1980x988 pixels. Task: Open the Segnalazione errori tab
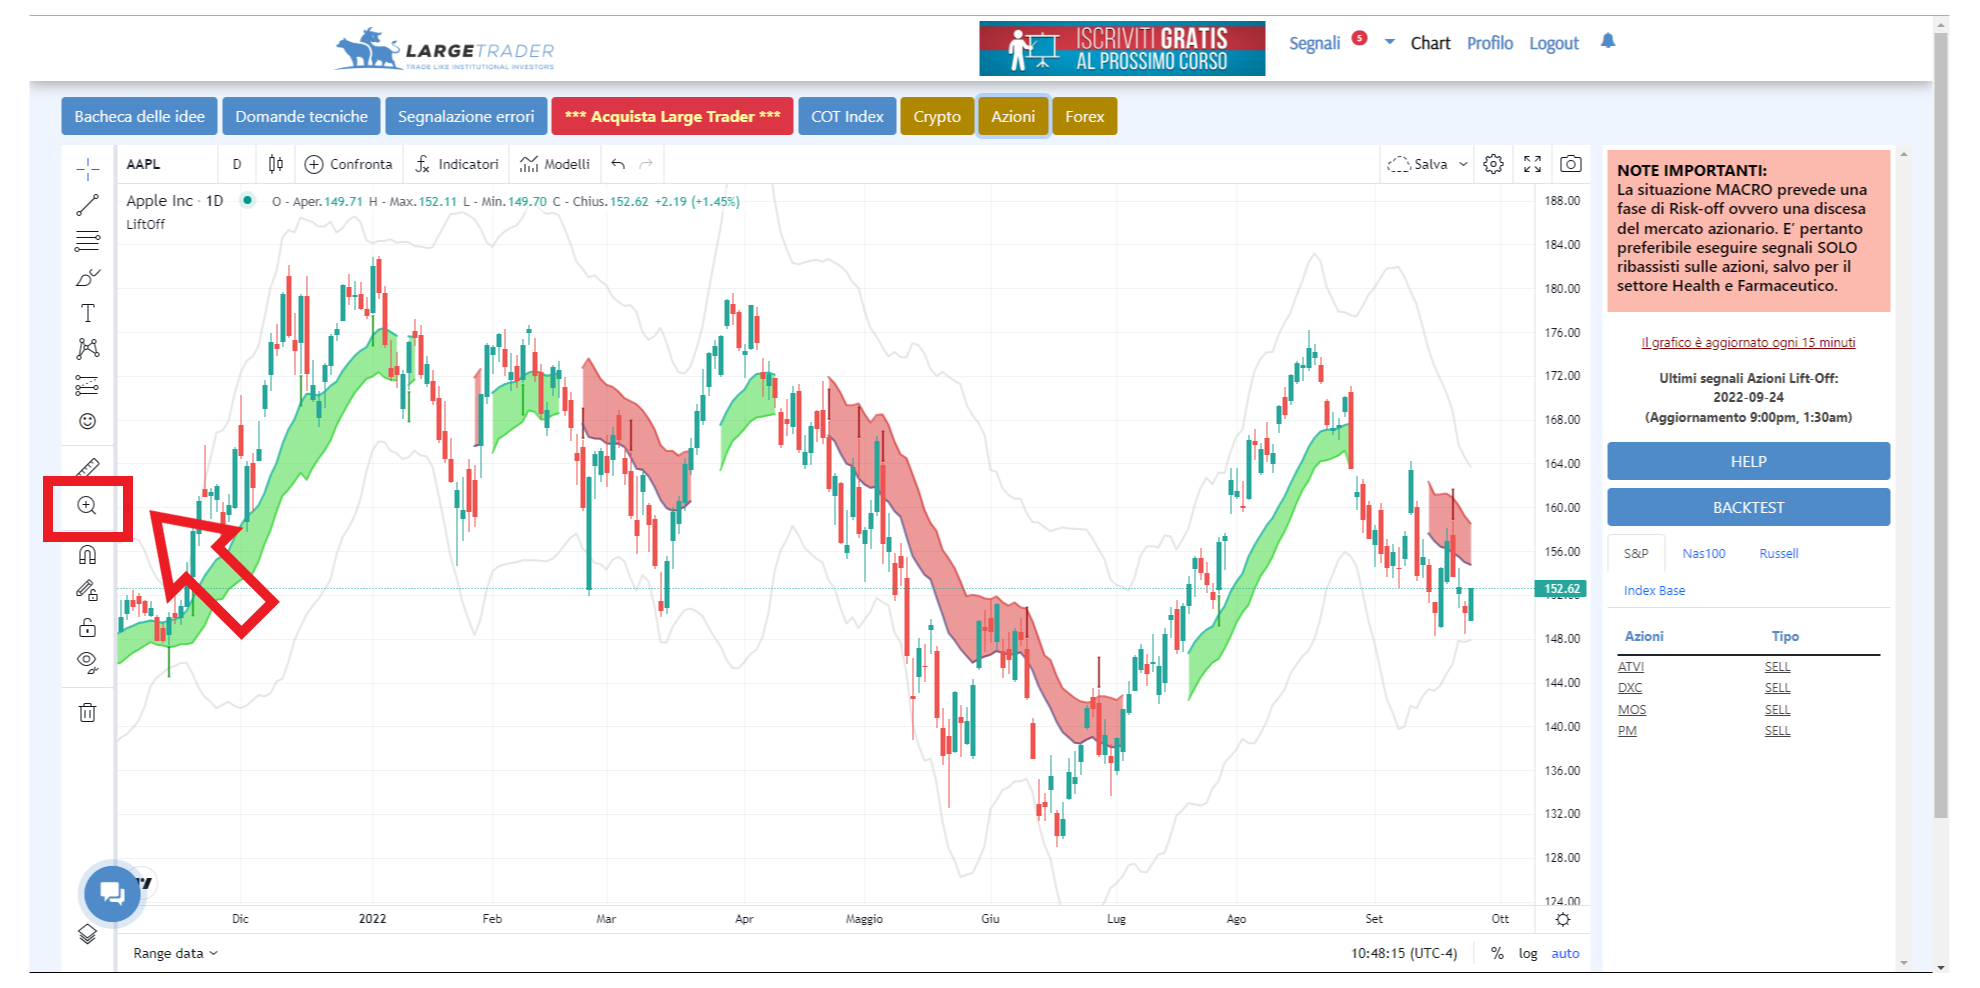click(466, 116)
